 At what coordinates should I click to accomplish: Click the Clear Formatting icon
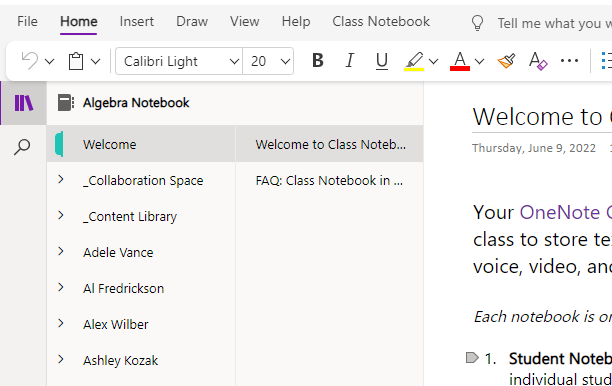[538, 61]
